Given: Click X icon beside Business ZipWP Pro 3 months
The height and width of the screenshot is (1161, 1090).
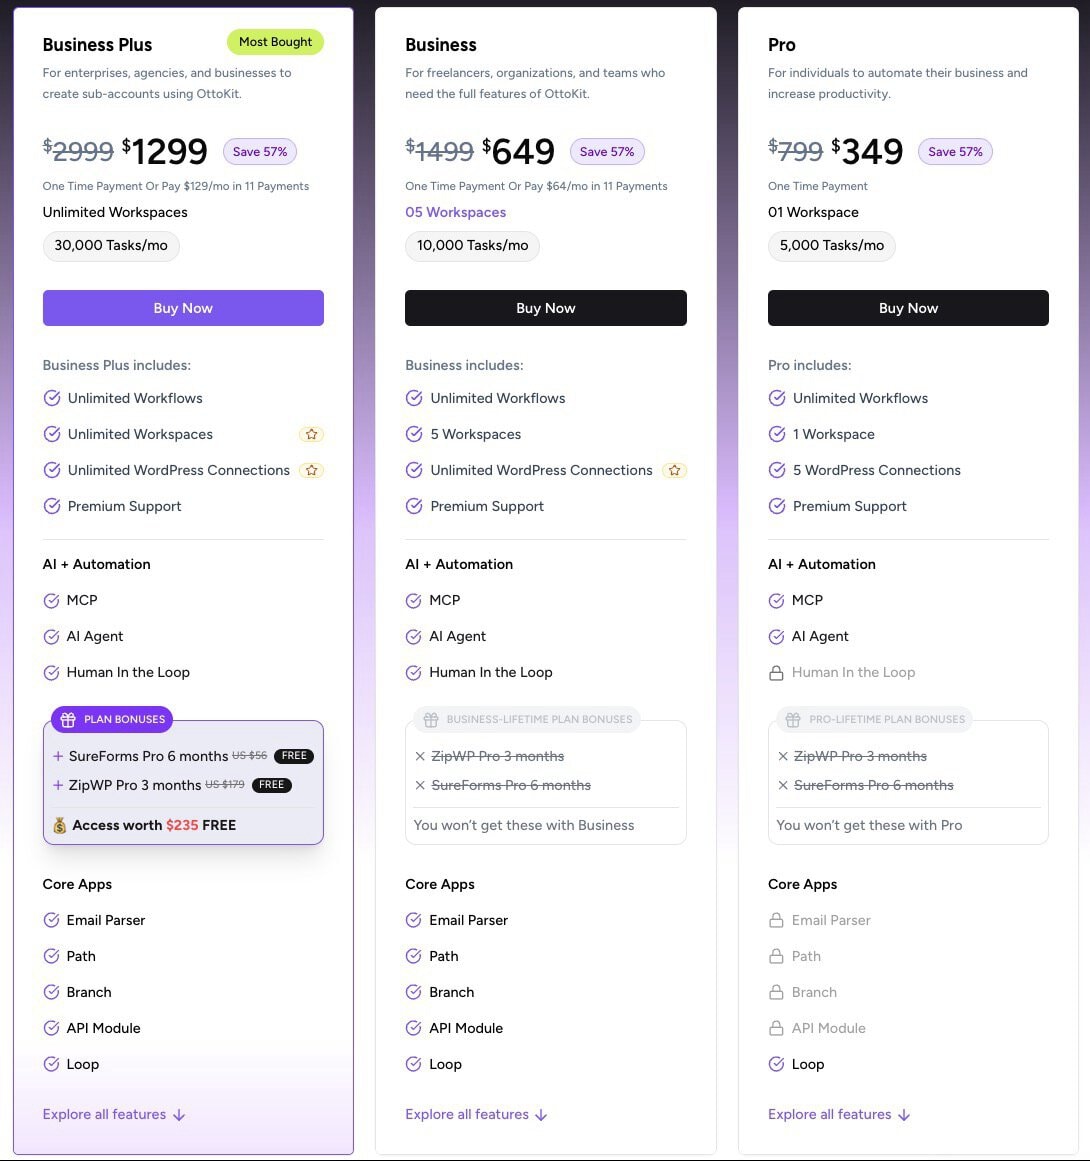Looking at the screenshot, I should point(420,756).
